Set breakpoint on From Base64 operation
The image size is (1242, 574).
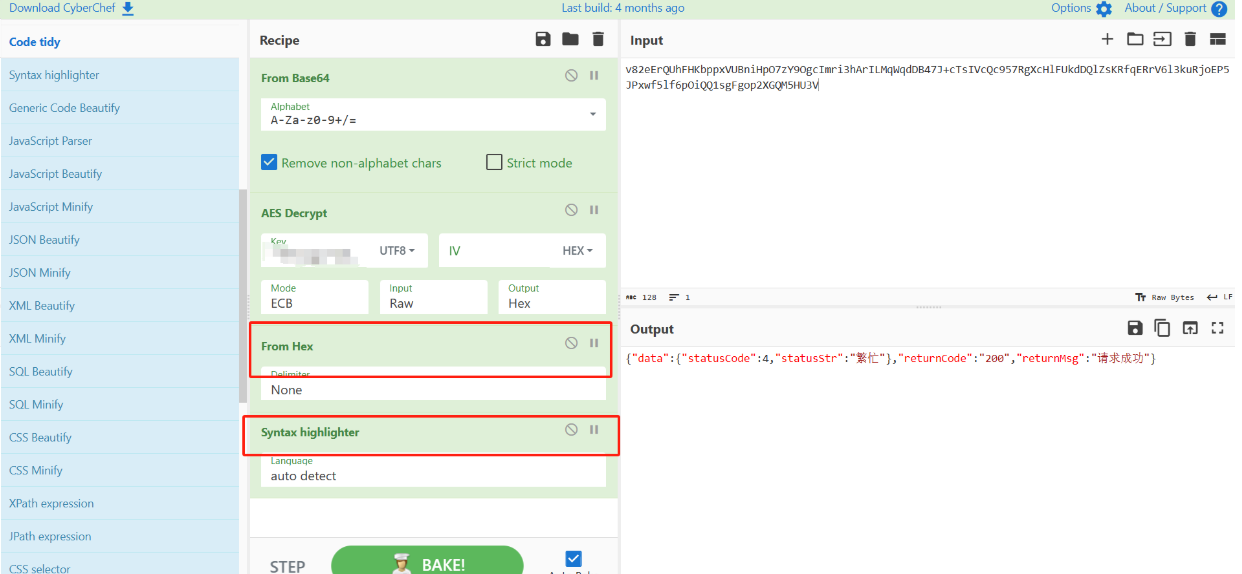coord(594,75)
